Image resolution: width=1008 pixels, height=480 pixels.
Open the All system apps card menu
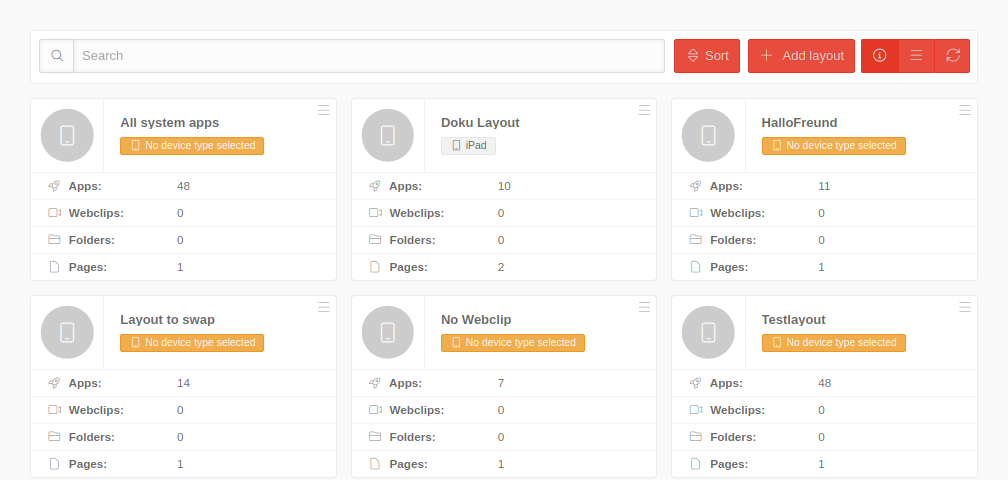click(x=324, y=110)
